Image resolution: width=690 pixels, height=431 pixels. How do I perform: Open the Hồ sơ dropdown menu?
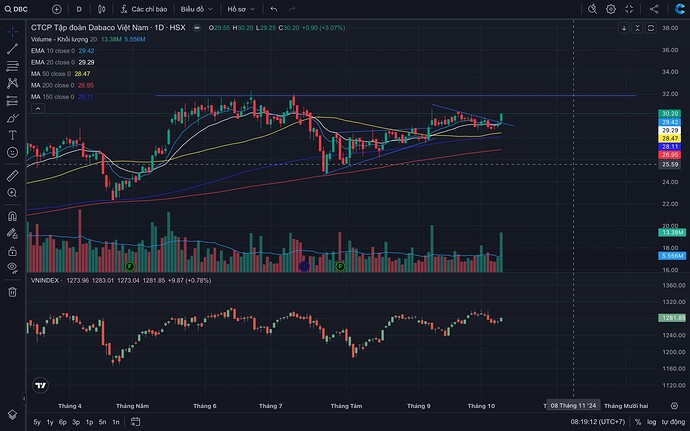[x=241, y=8]
